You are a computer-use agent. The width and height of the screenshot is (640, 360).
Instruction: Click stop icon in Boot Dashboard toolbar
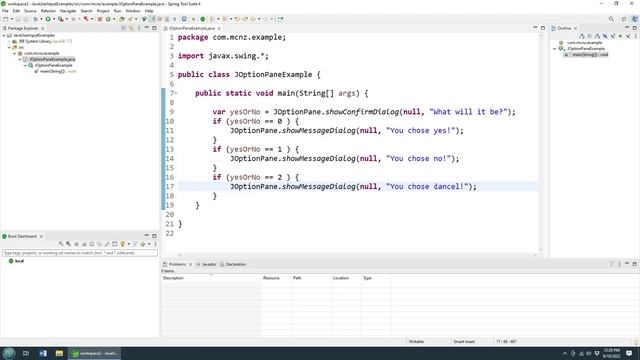click(76, 244)
